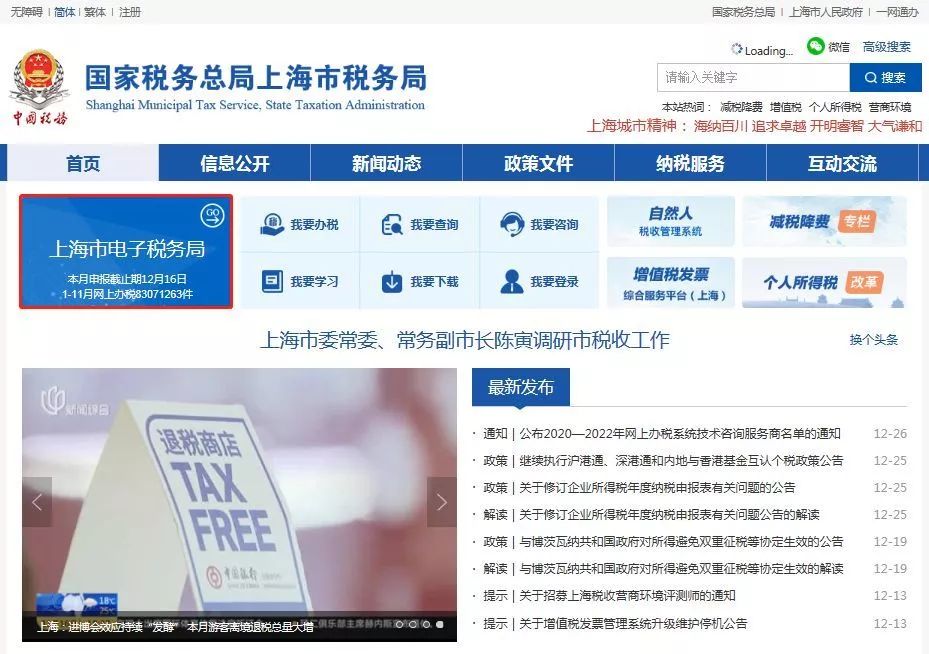
Task: Open the 首页 navigation tab
Action: click(83, 163)
